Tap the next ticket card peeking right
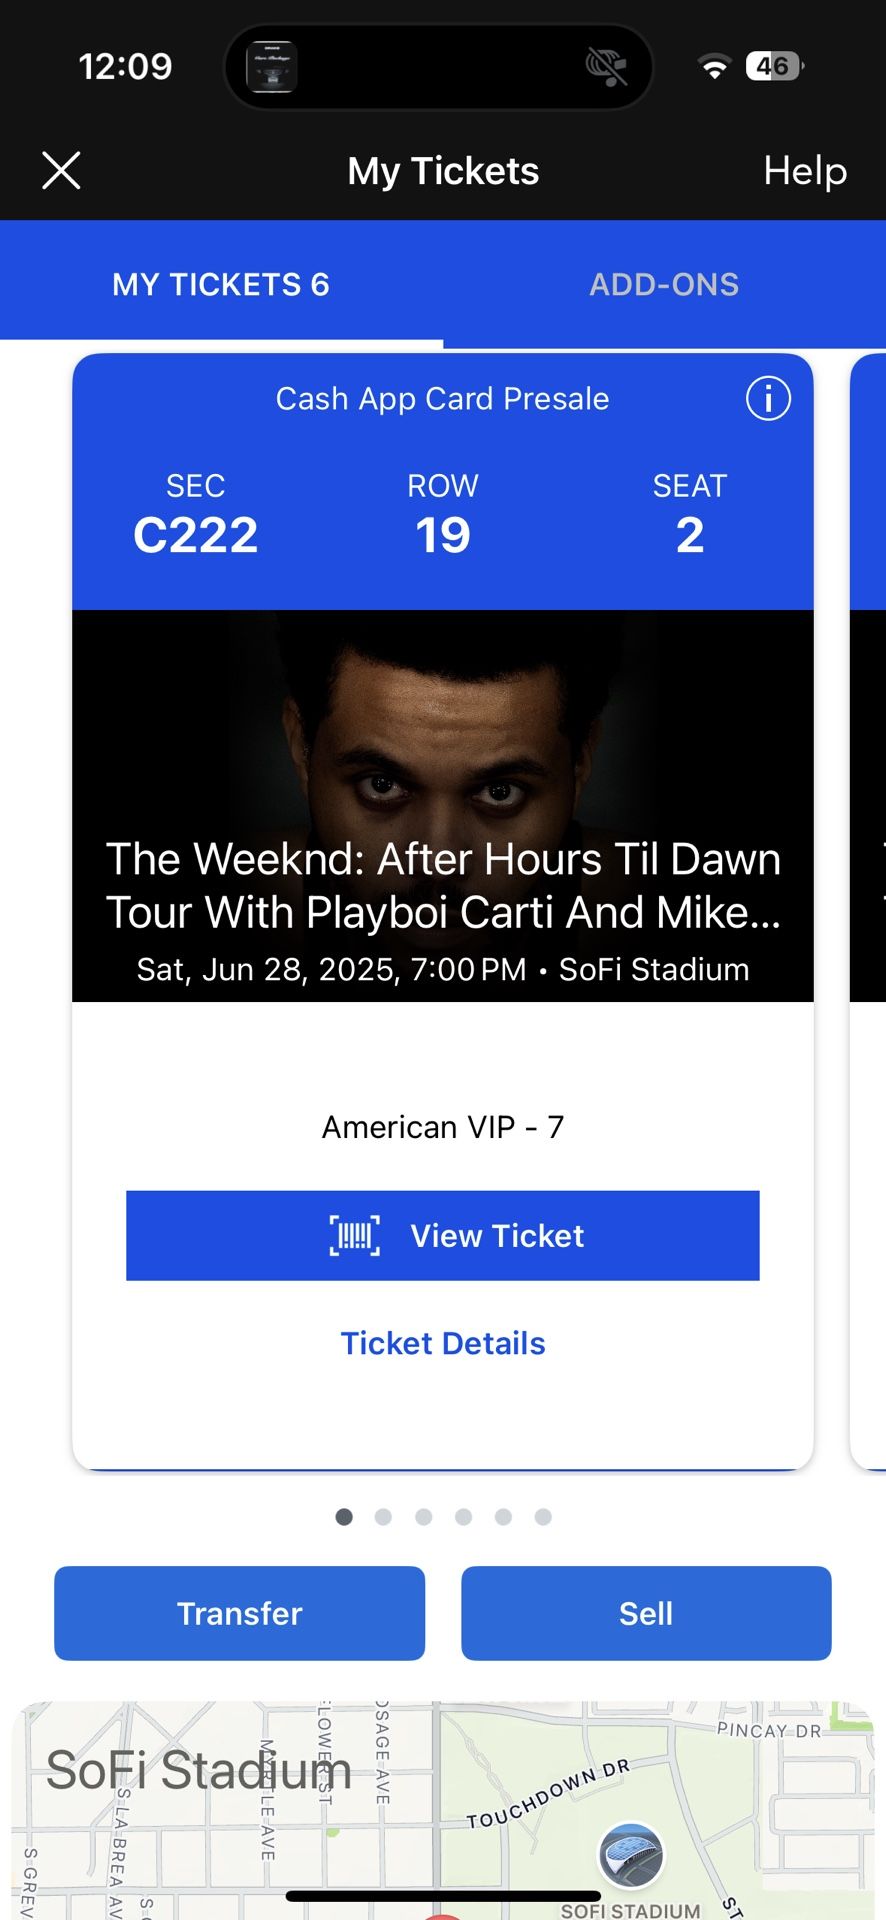 click(x=868, y=900)
